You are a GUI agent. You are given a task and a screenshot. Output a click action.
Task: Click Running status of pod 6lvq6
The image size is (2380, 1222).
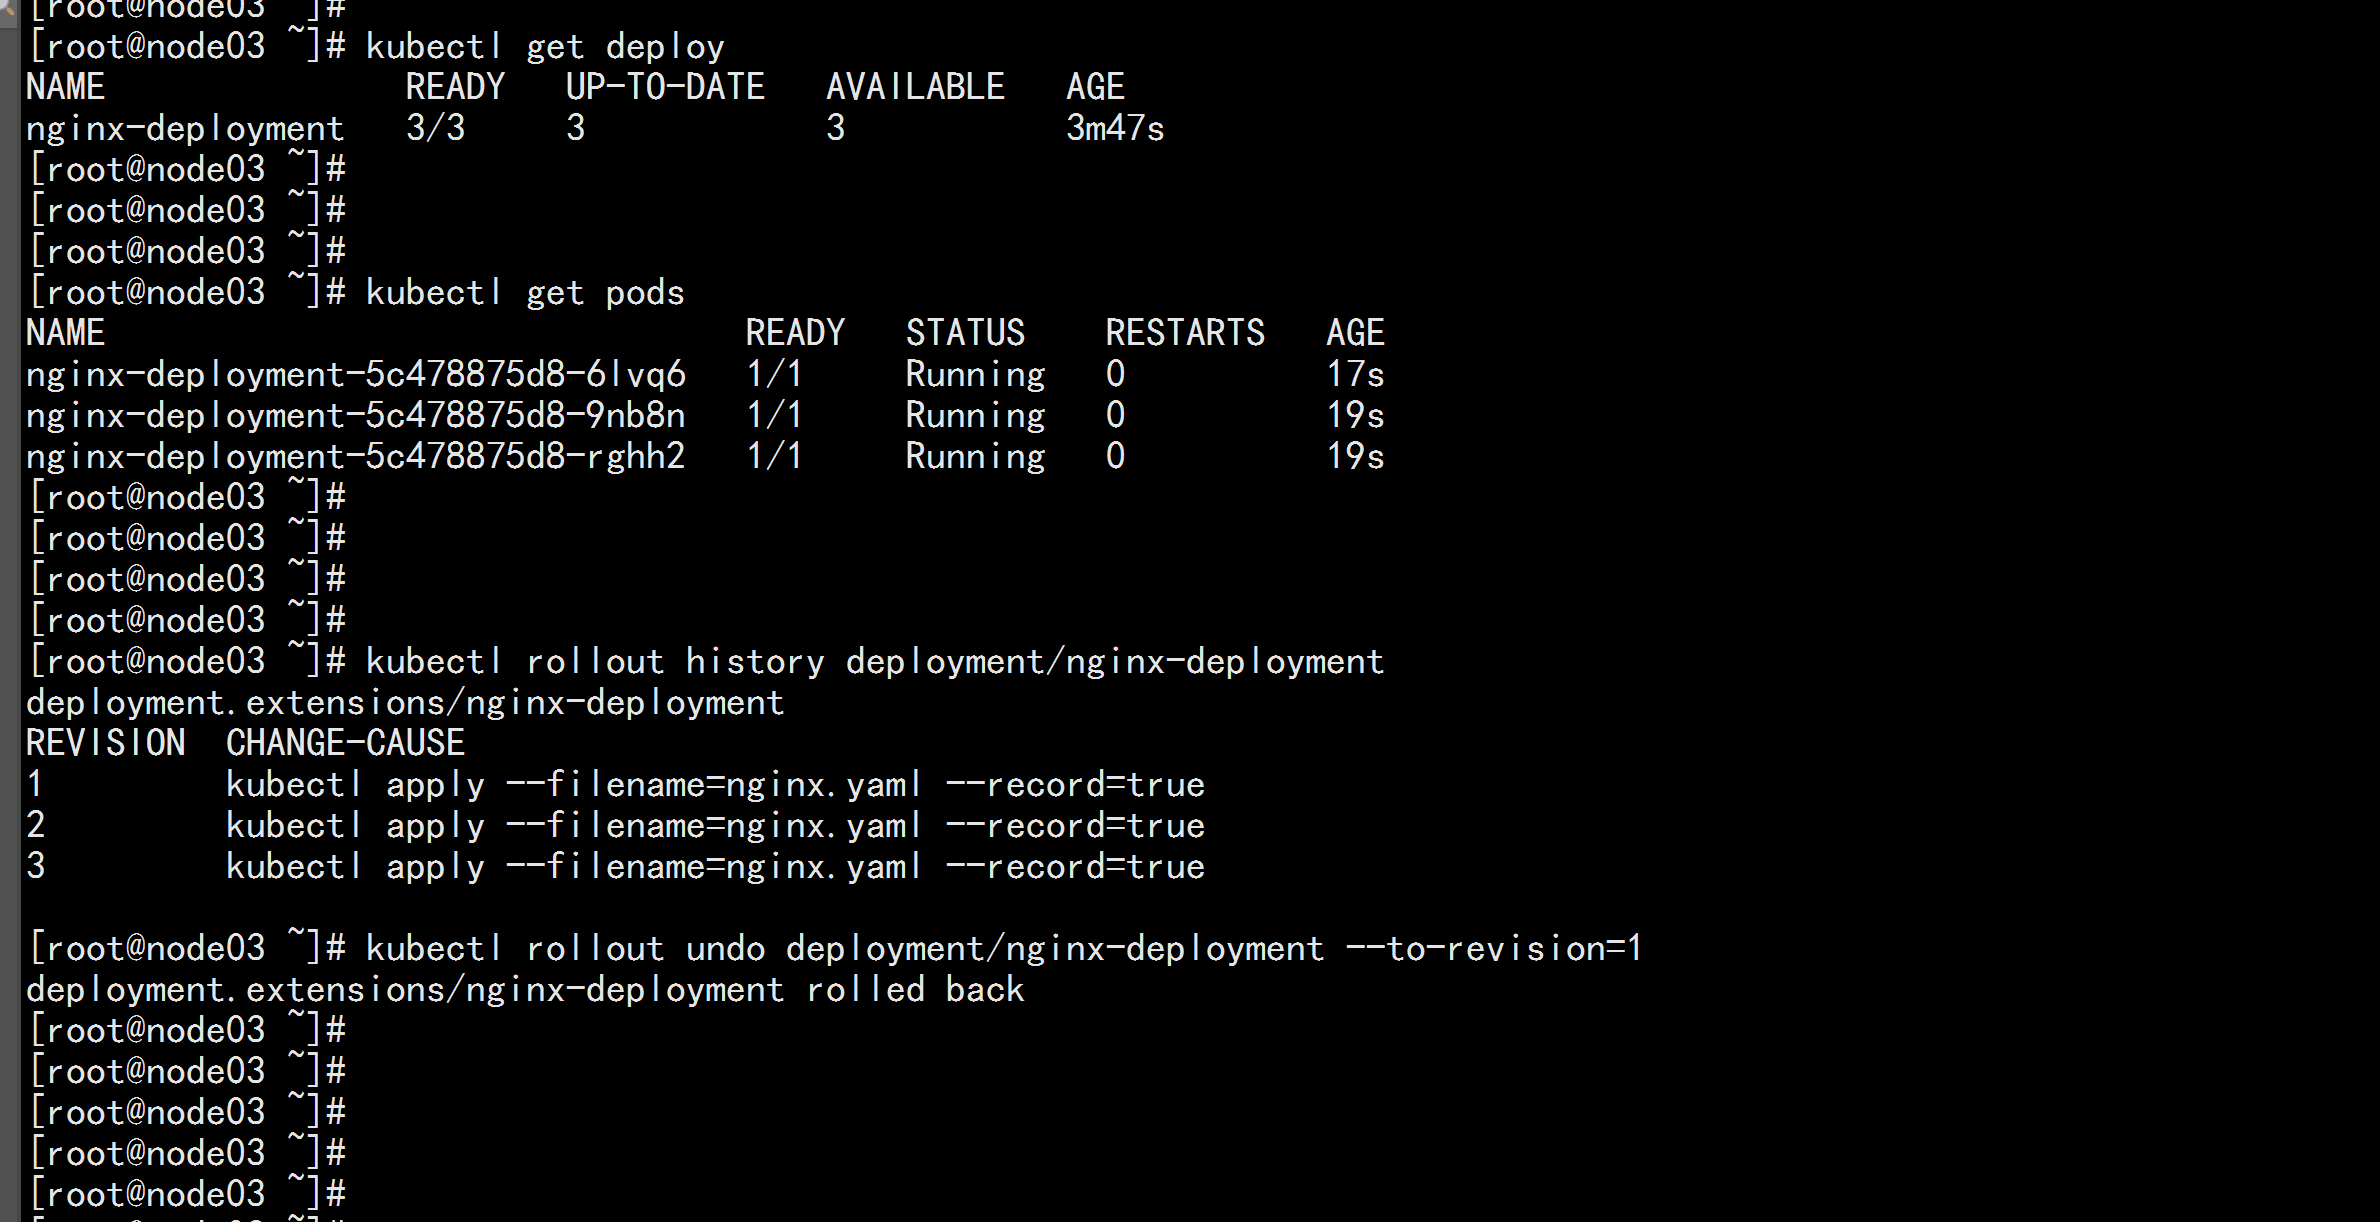975,375
